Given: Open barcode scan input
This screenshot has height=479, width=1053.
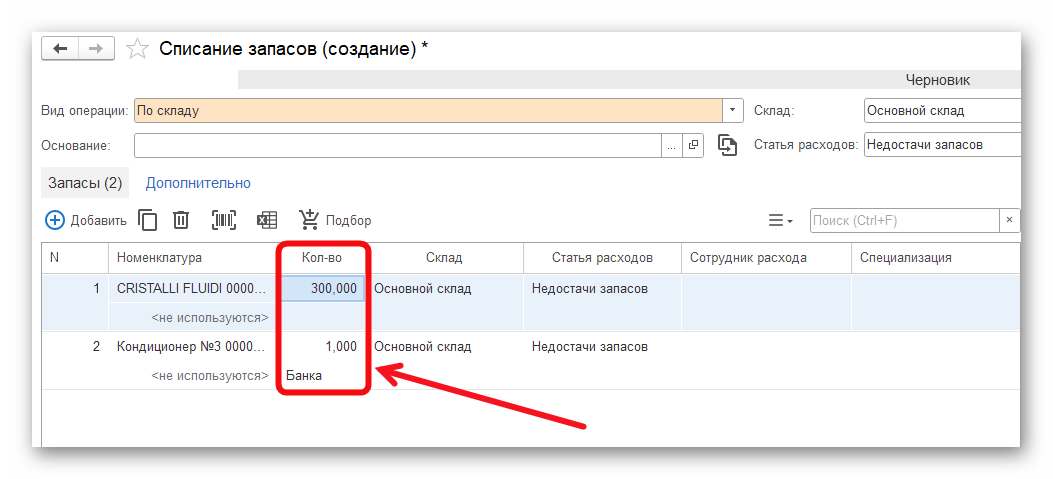Looking at the screenshot, I should pyautogui.click(x=224, y=220).
